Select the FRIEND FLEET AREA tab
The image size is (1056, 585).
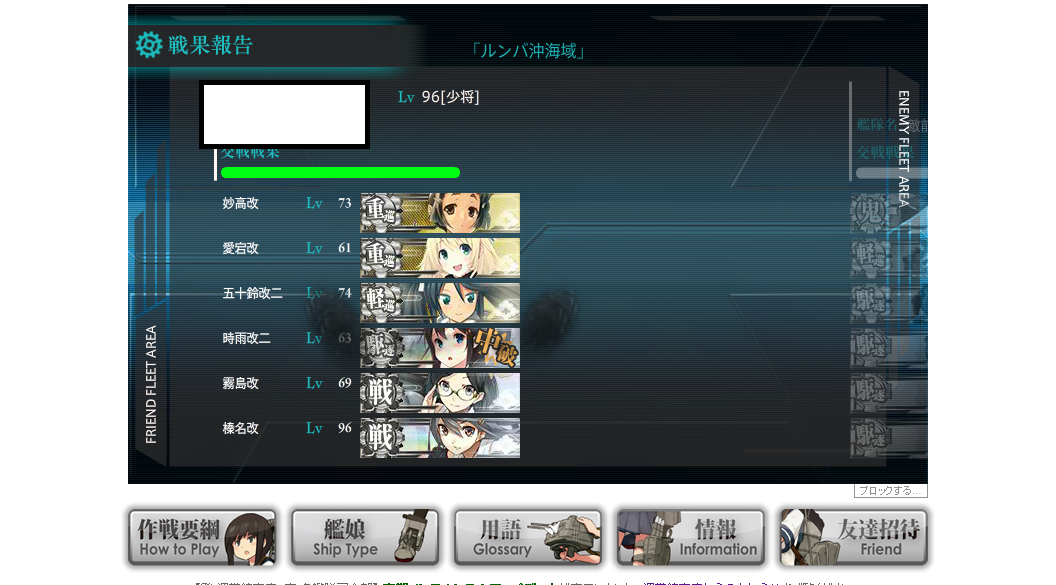tap(151, 384)
